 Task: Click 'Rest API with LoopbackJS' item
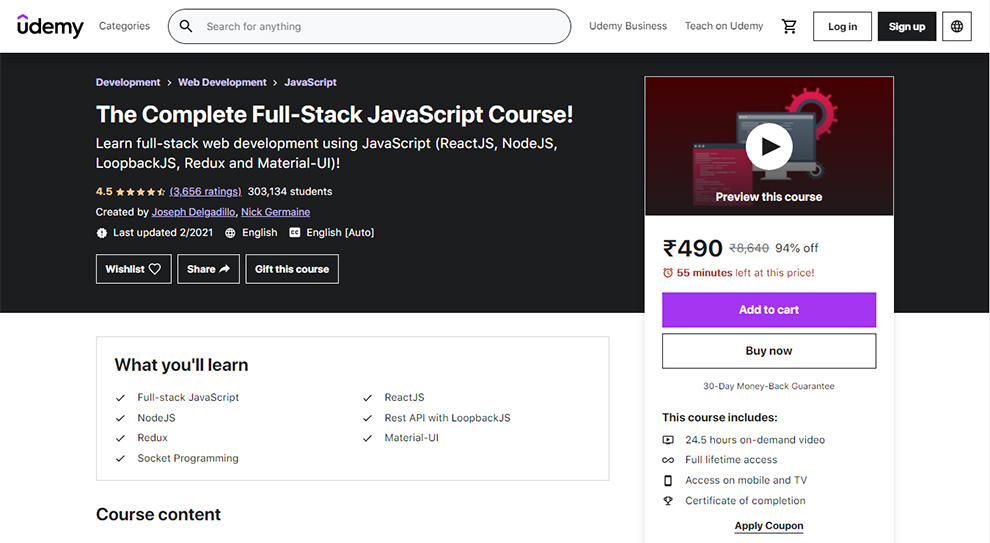pyautogui.click(x=447, y=418)
